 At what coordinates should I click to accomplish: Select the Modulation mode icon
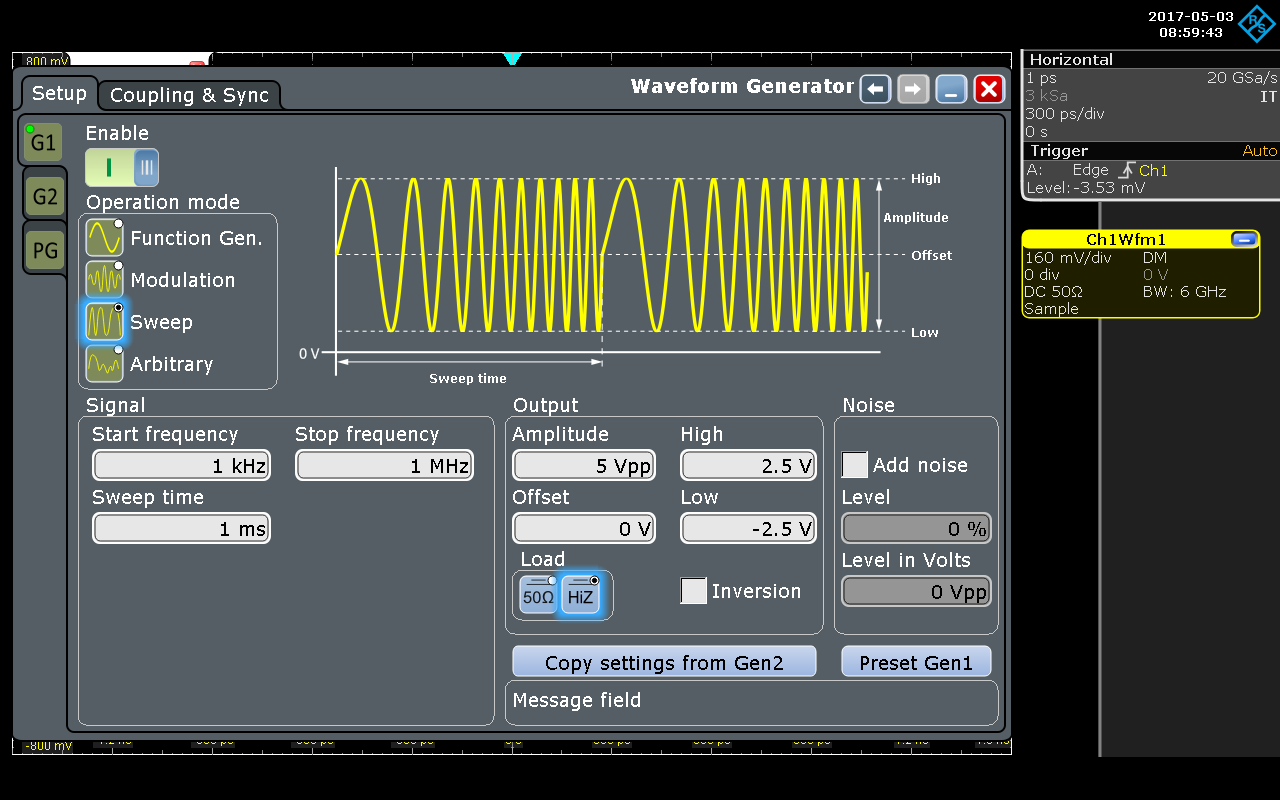(104, 280)
